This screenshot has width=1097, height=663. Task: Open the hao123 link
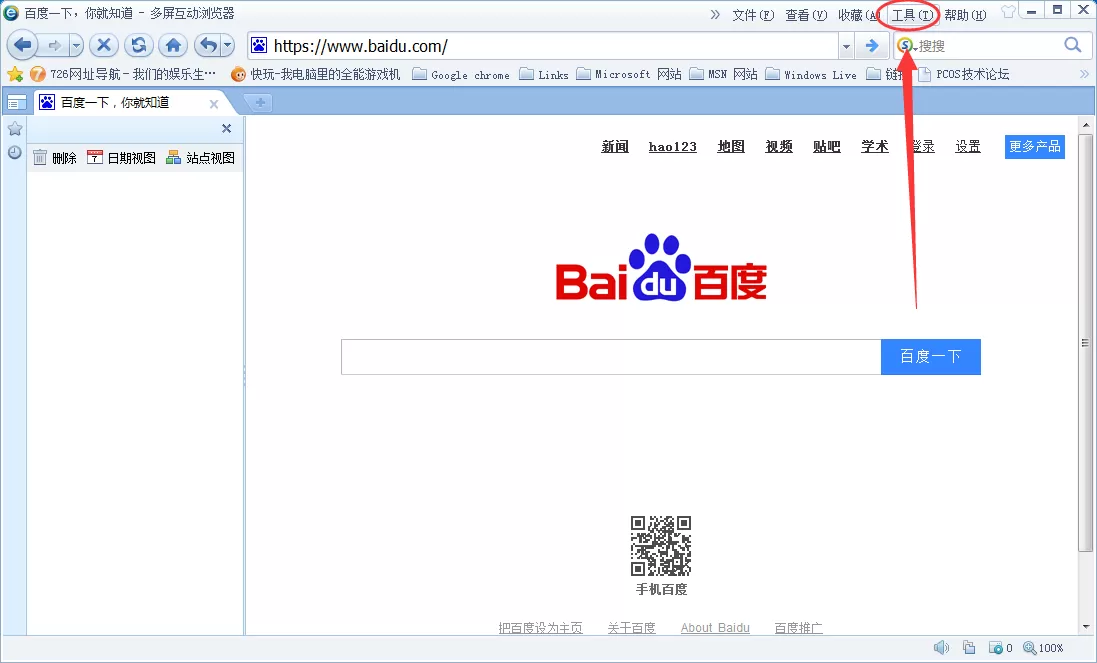[x=672, y=146]
